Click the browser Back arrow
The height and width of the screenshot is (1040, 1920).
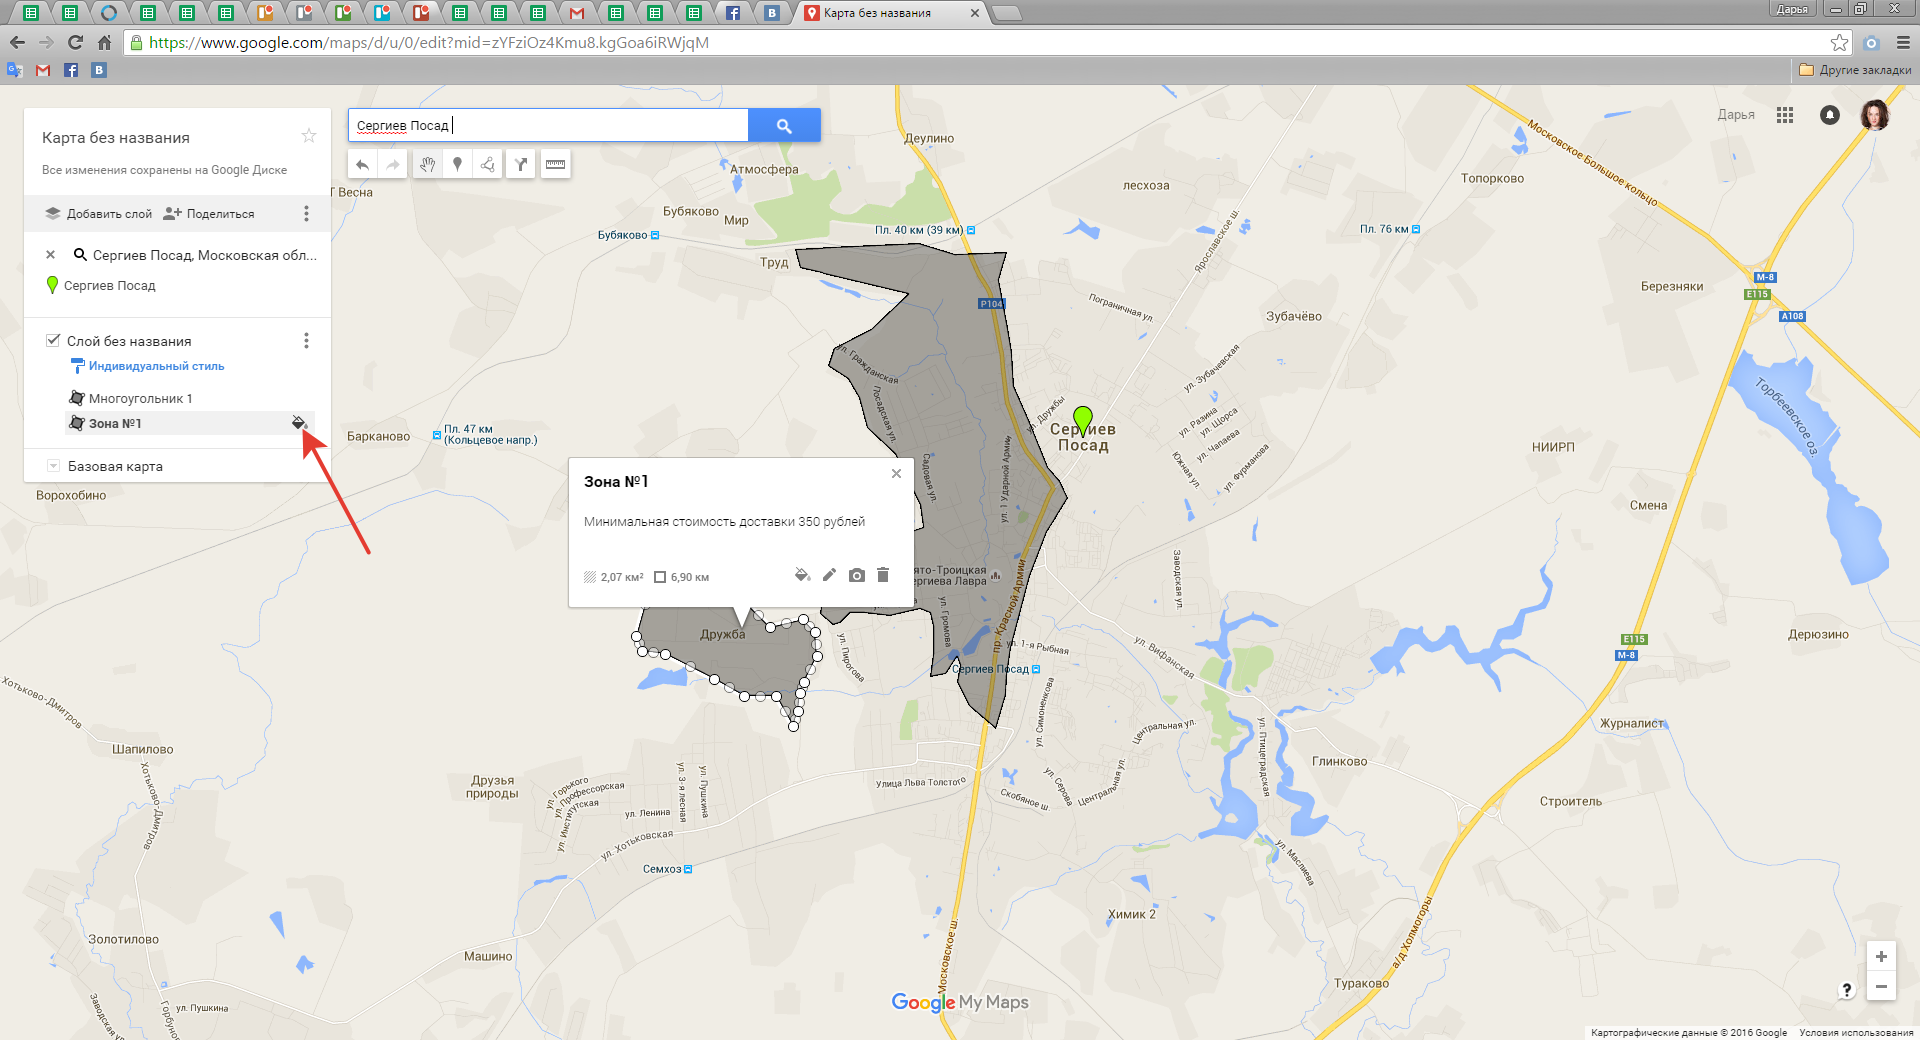[x=17, y=42]
